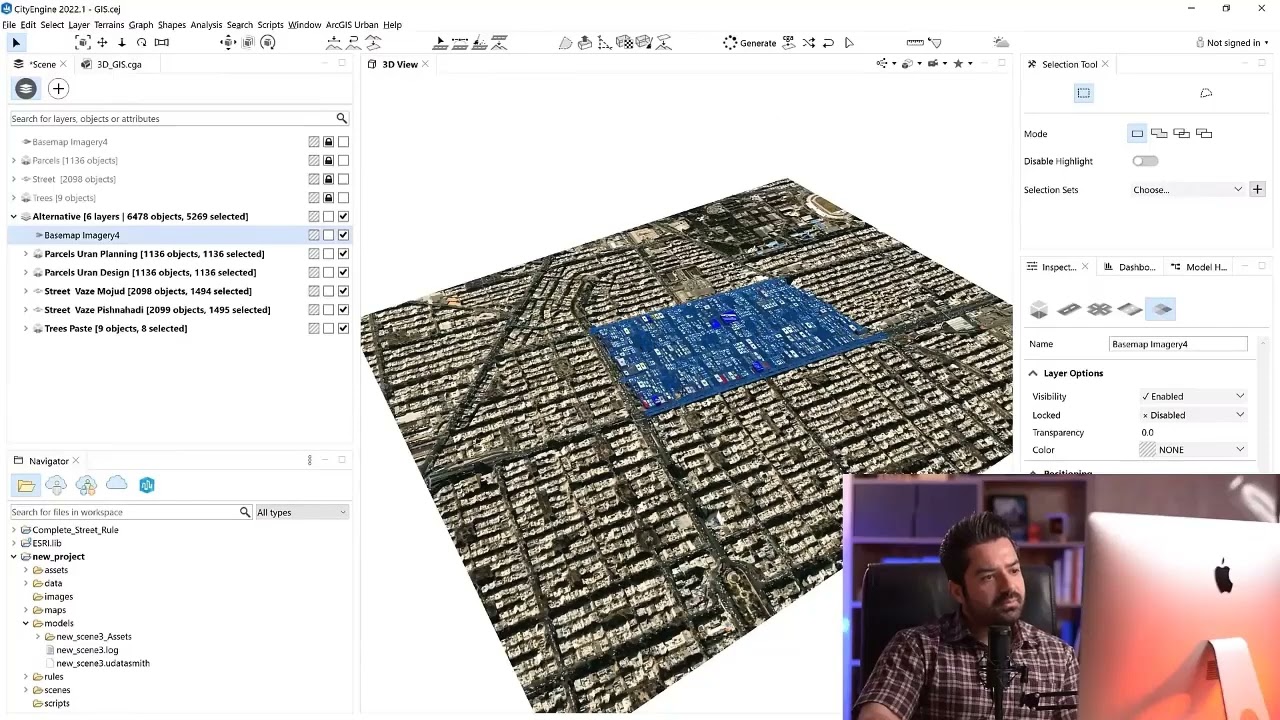The image size is (1280, 720).
Task: Click the Assign Rule File (cga) icon
Action: click(x=789, y=43)
